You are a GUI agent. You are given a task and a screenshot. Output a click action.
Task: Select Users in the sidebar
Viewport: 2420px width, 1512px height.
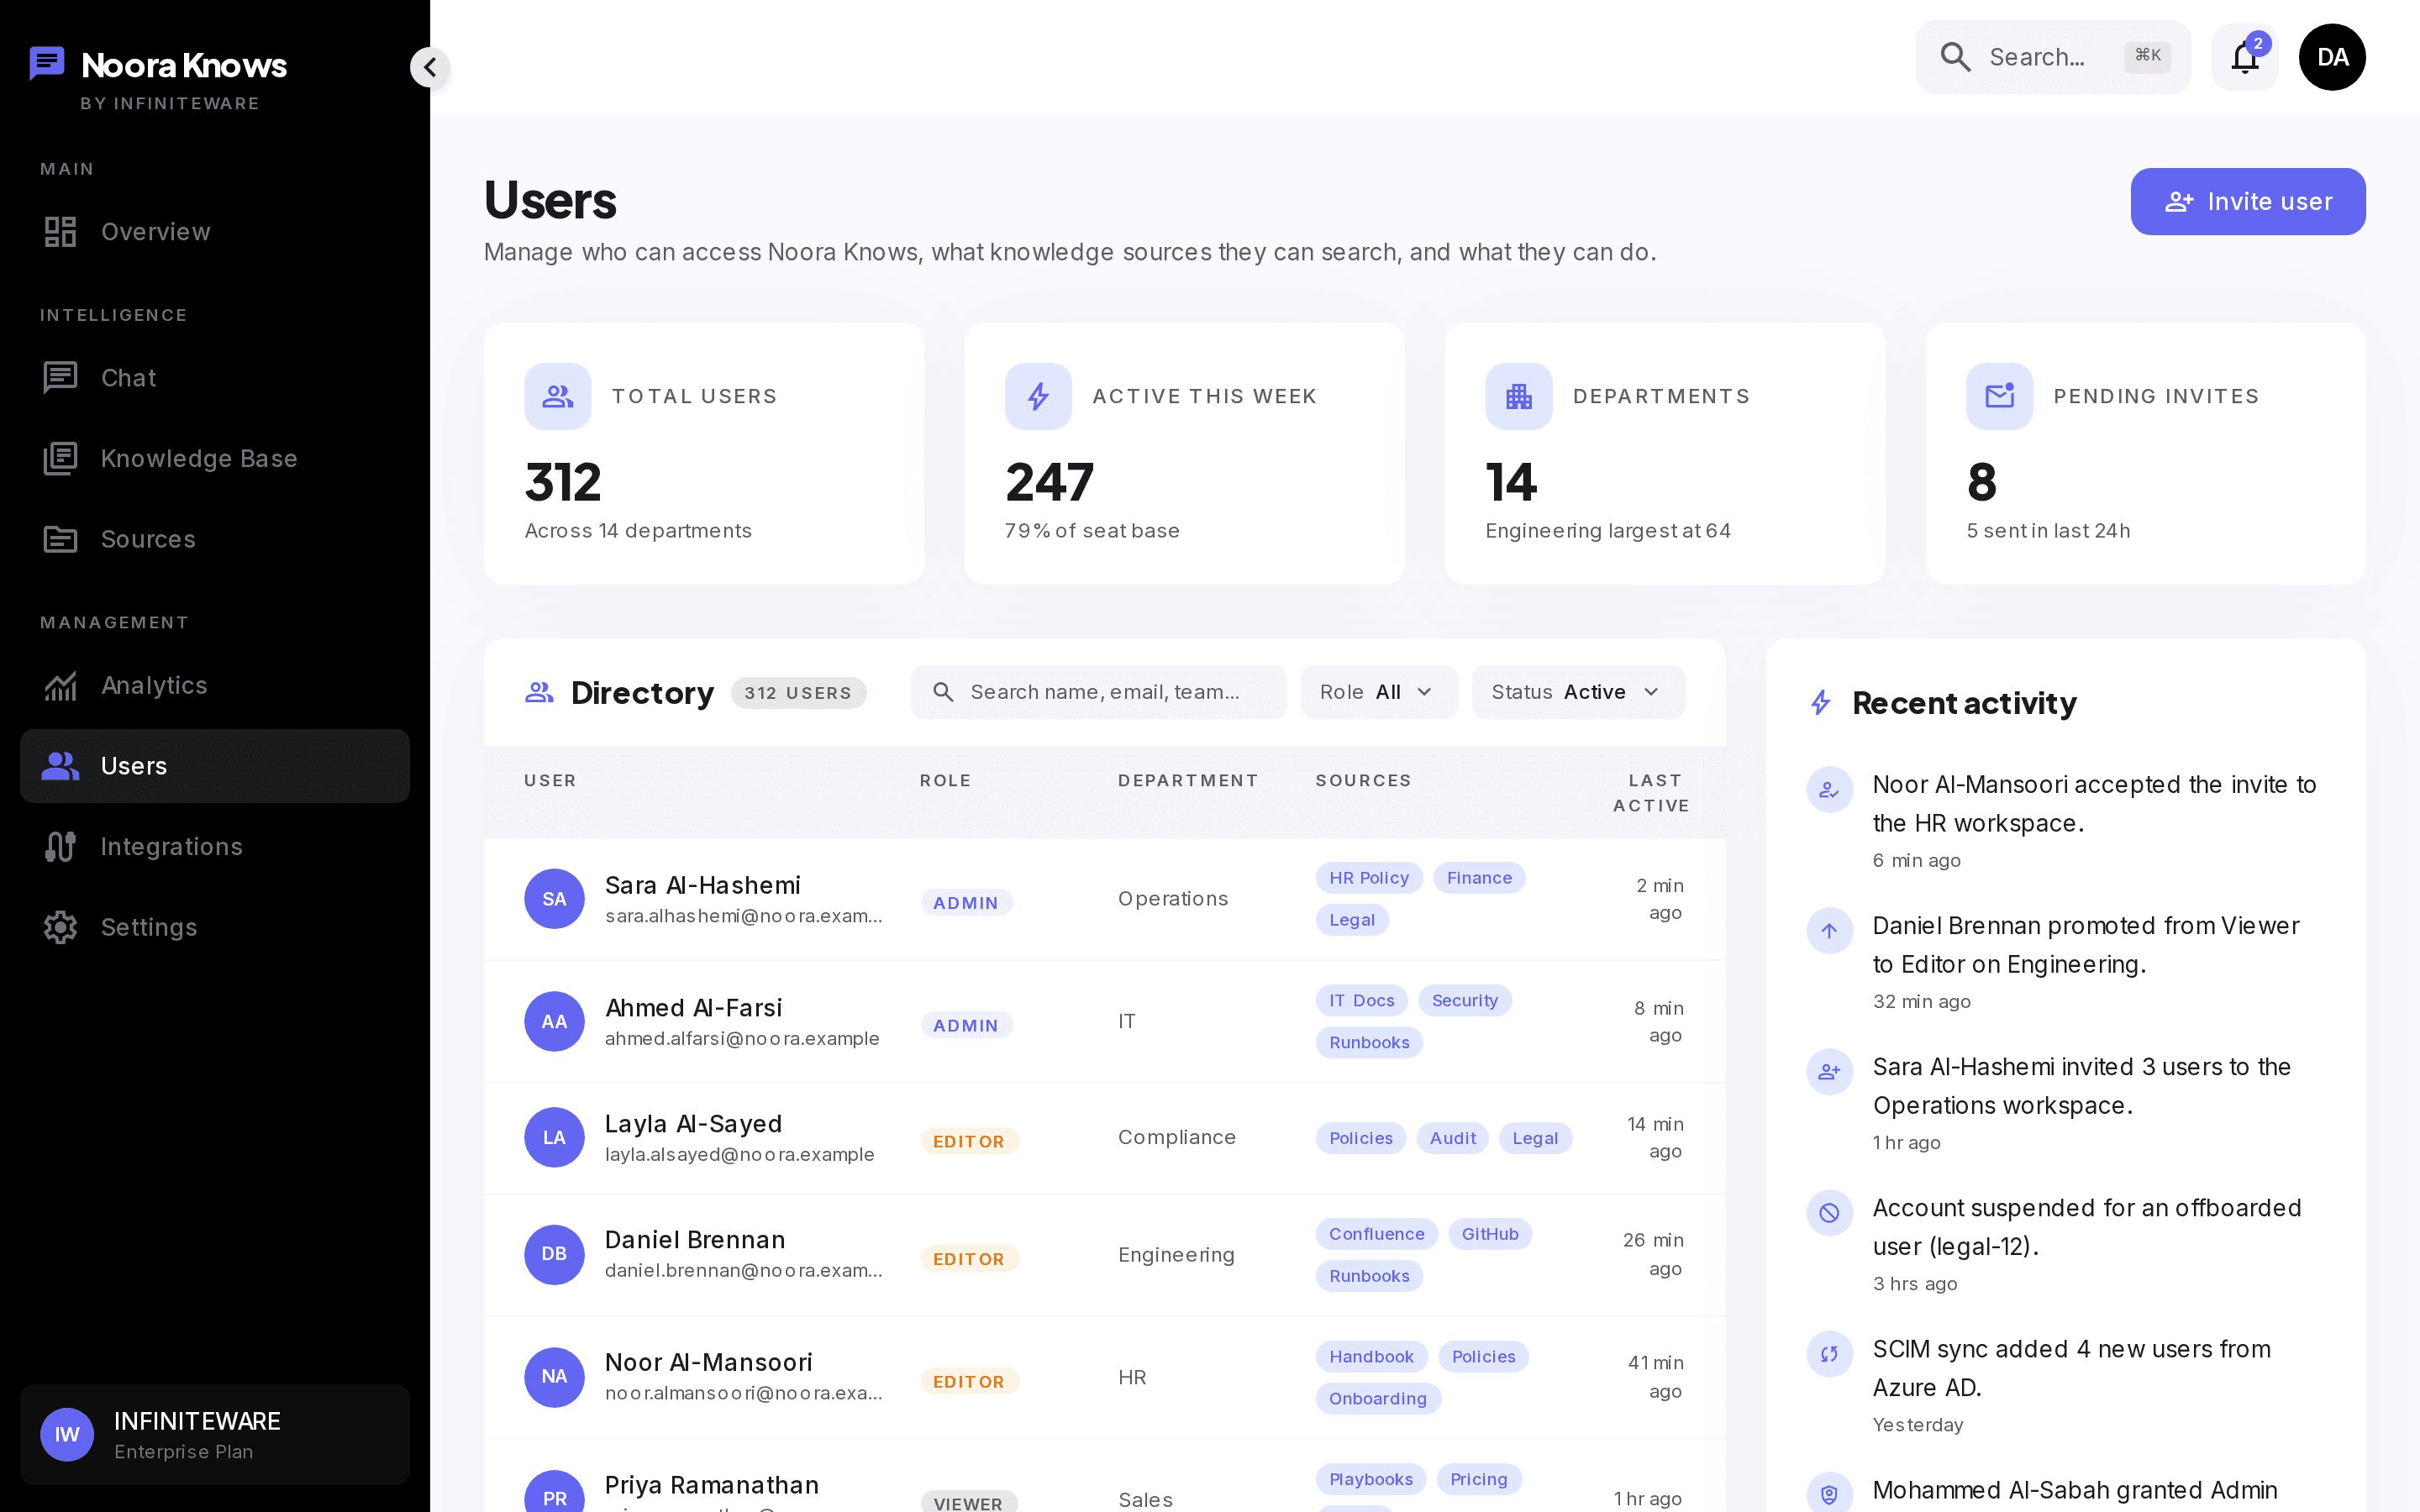click(215, 766)
